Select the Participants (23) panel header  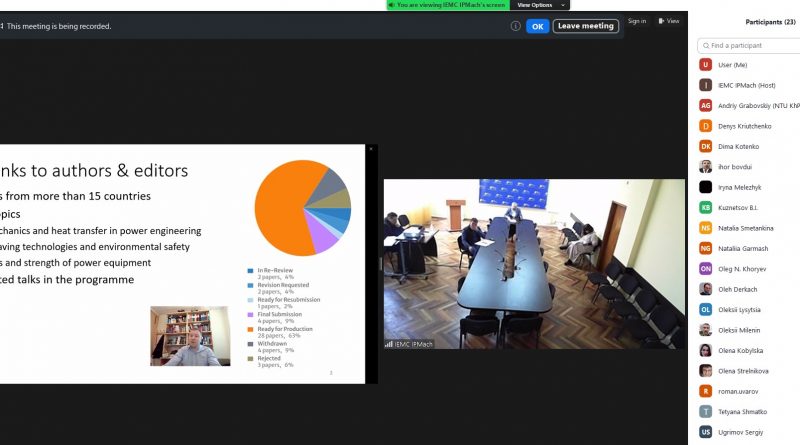(770, 22)
